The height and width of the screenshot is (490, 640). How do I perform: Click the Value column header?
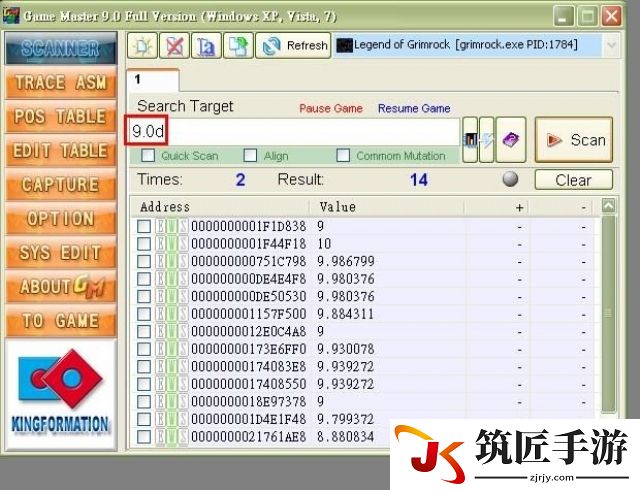[x=387, y=207]
